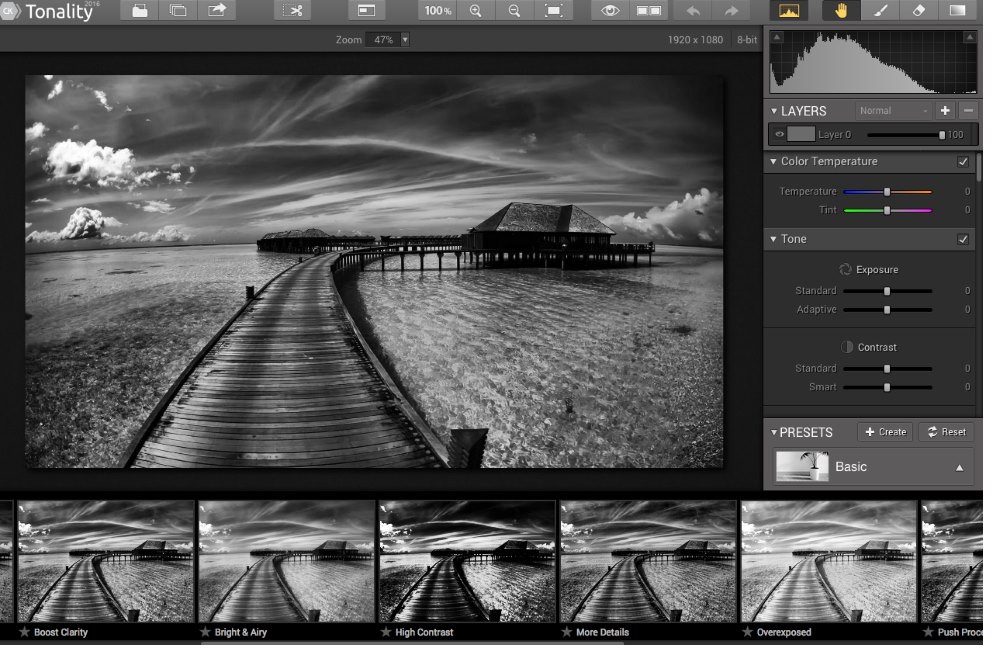Click the batch processing icon
The width and height of the screenshot is (1000, 662).
178,11
